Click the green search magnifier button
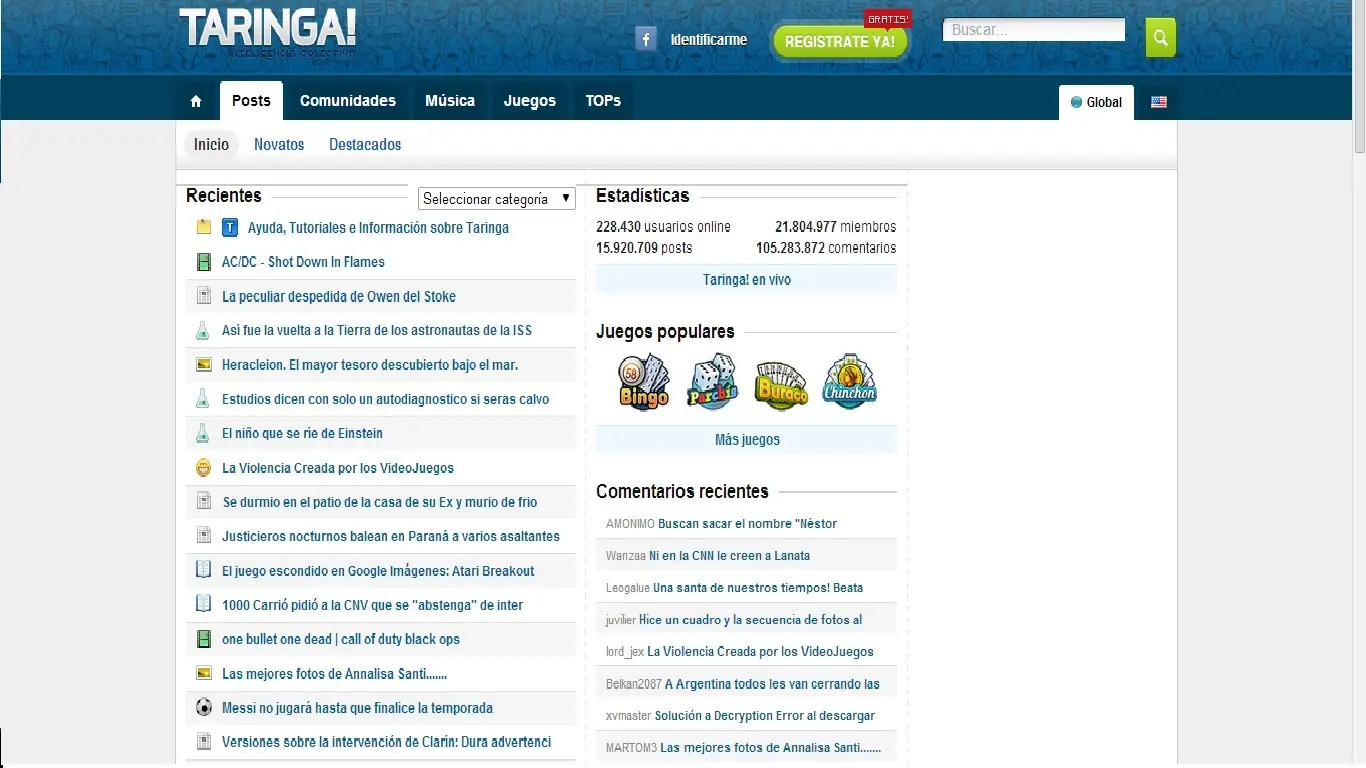 1160,38
